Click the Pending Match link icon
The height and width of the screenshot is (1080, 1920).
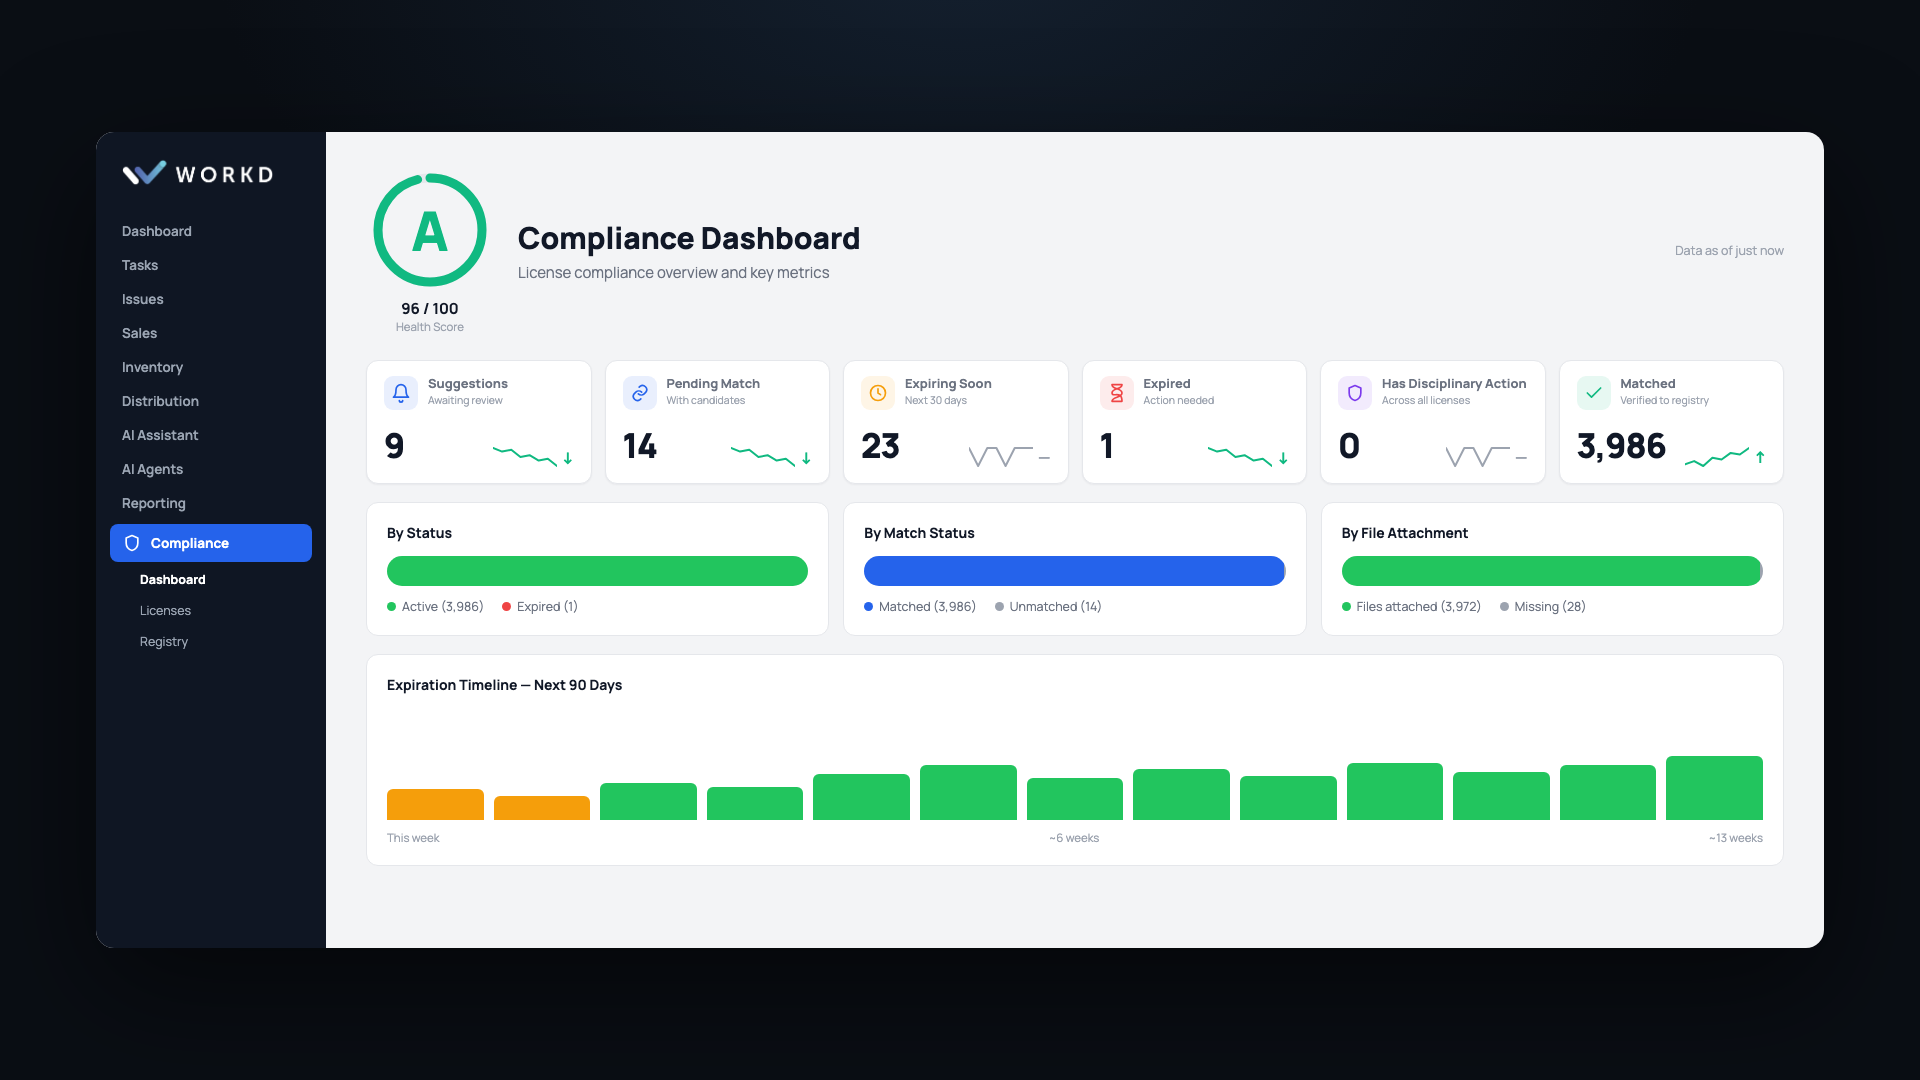tap(639, 393)
